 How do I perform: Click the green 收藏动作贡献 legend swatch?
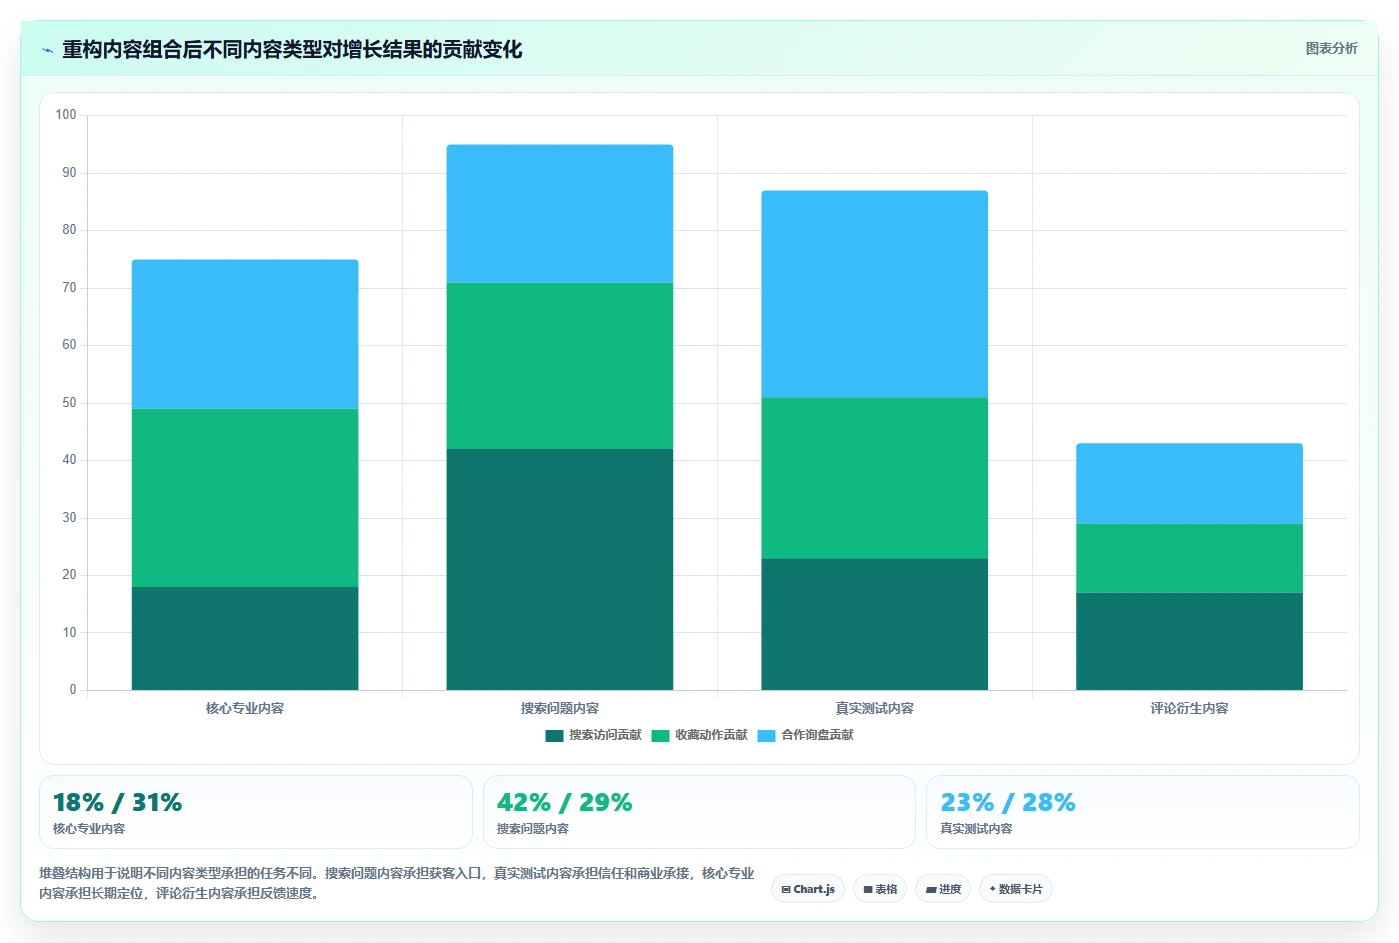pyautogui.click(x=660, y=736)
